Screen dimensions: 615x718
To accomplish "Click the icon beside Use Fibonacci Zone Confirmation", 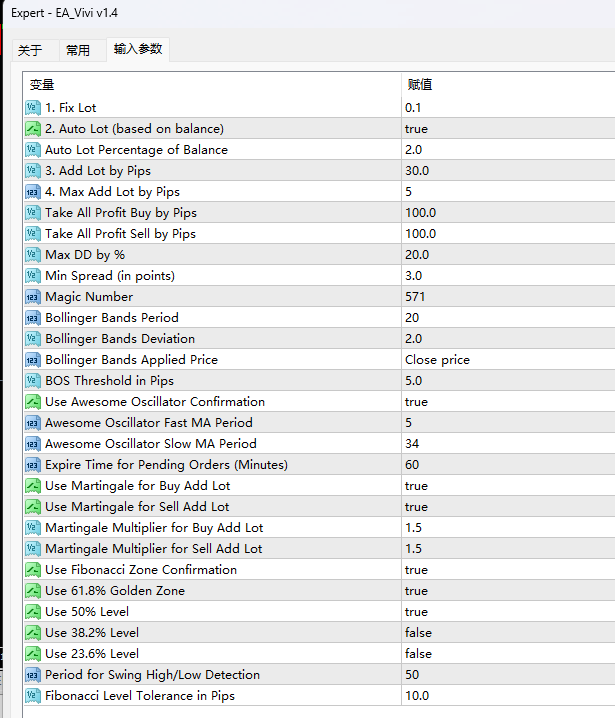I will [32, 570].
